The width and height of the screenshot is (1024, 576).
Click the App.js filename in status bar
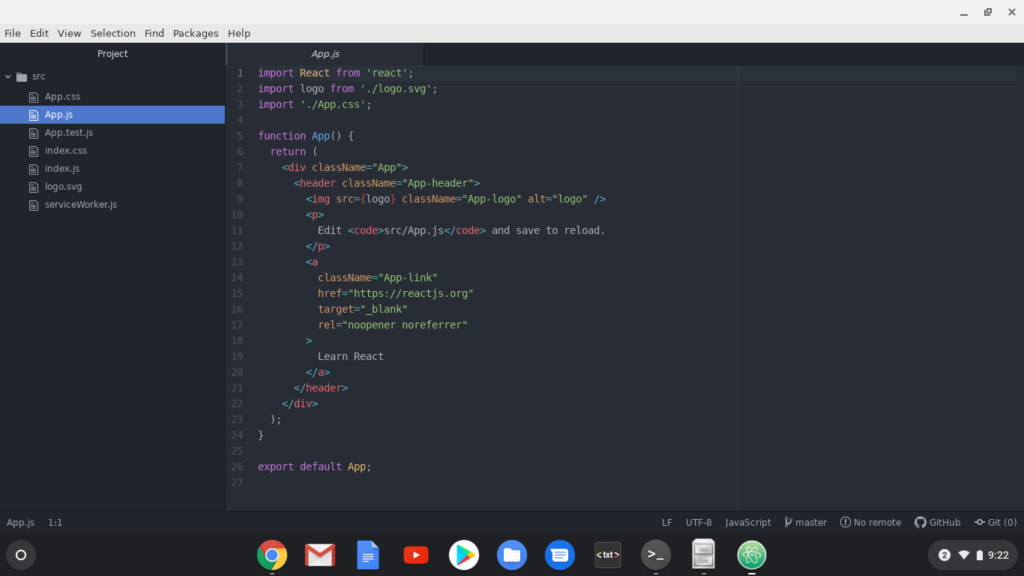20,522
